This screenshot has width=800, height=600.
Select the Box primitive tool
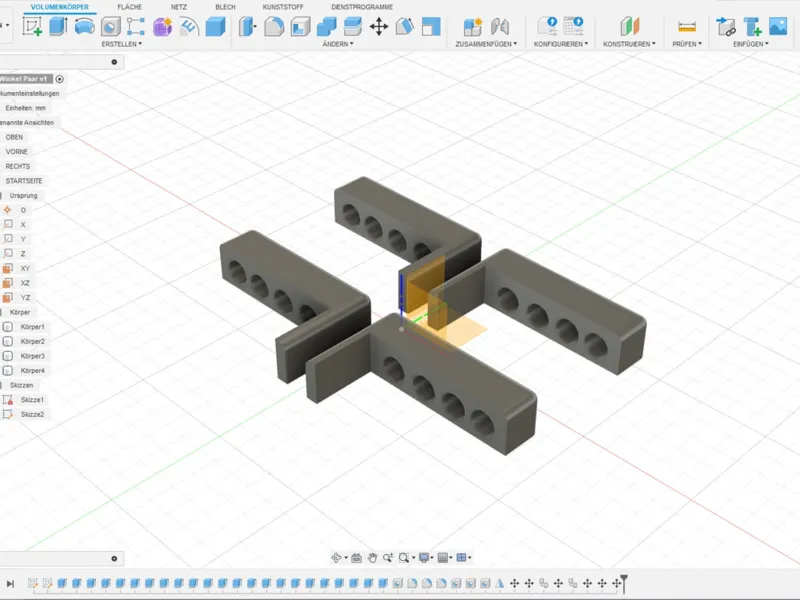pos(215,27)
